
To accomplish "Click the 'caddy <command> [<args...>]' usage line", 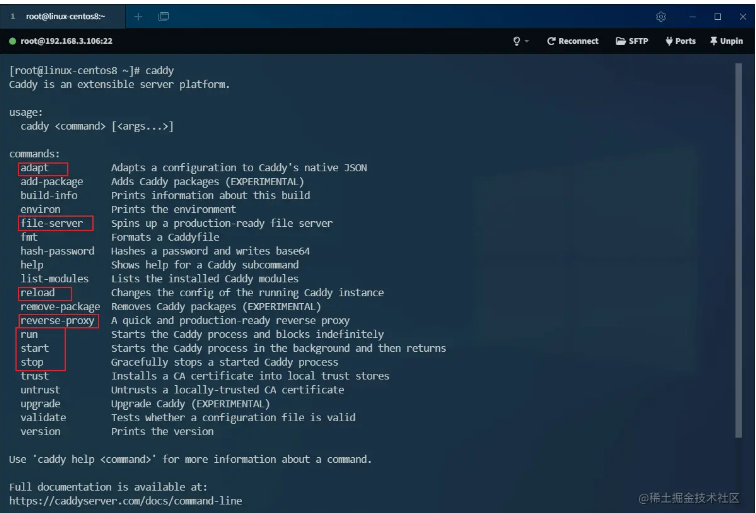I will coord(97,126).
